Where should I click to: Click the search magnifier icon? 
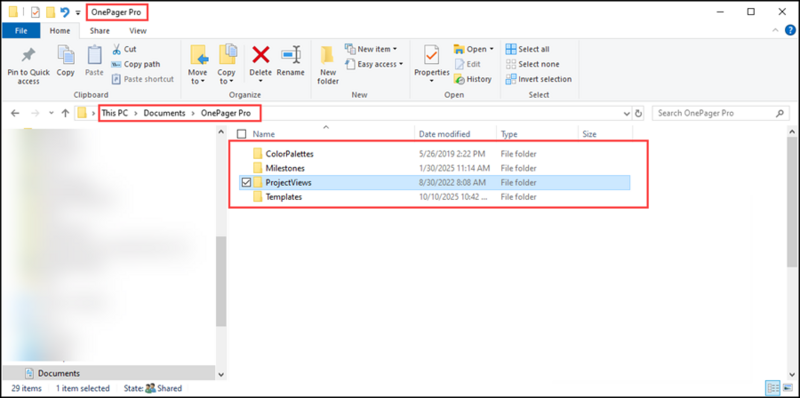[x=780, y=113]
